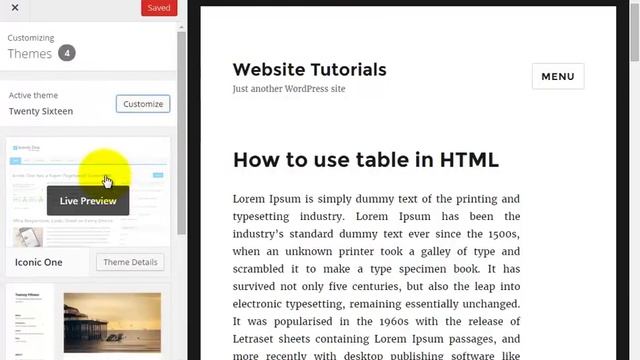
Task: Select the Iconic One theme screenshot
Action: point(88,193)
